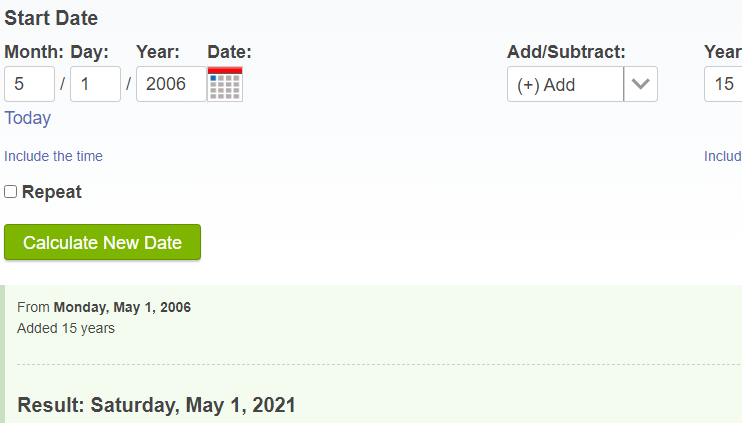This screenshot has width=742, height=423.
Task: Focus the Month field showing 5
Action: pyautogui.click(x=29, y=84)
